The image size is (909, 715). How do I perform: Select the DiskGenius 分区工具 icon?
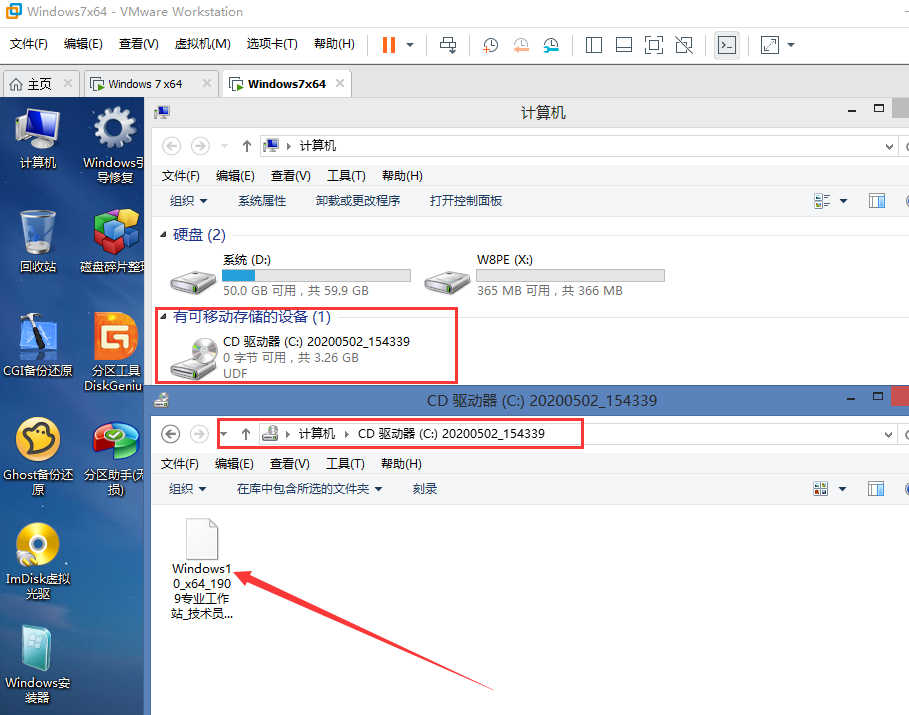(114, 352)
